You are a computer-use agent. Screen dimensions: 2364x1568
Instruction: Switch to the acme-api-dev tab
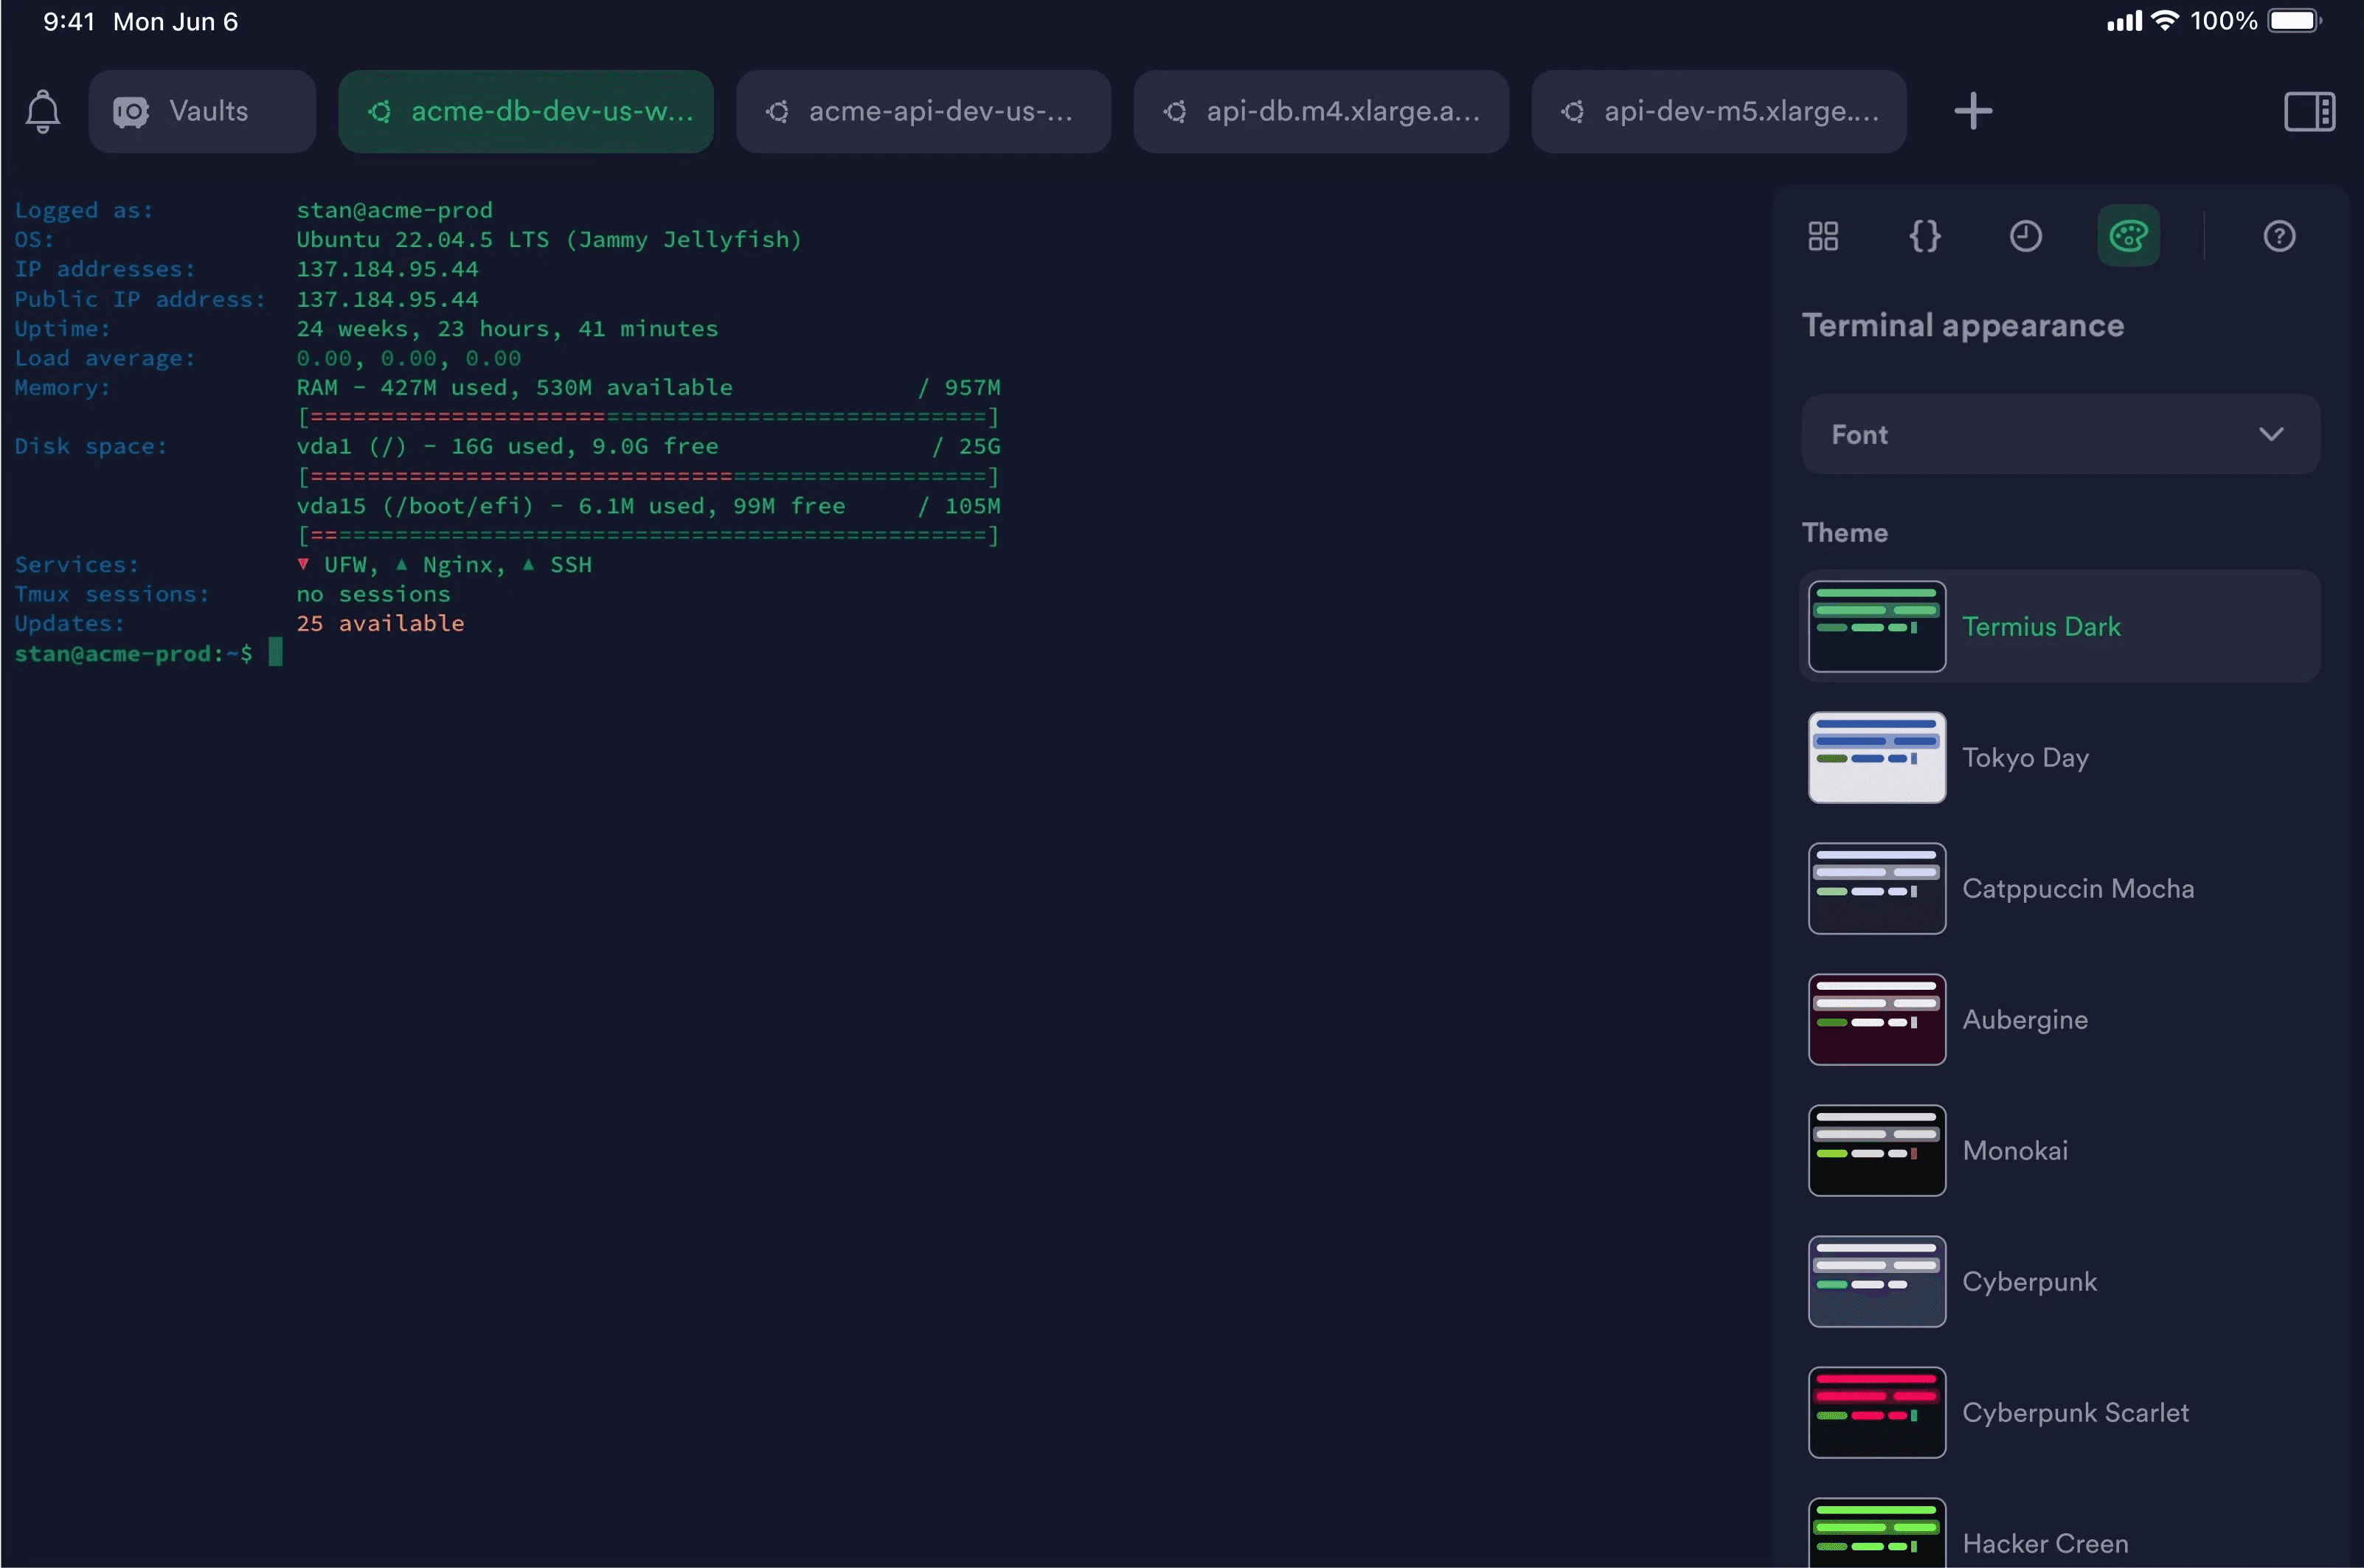(922, 111)
